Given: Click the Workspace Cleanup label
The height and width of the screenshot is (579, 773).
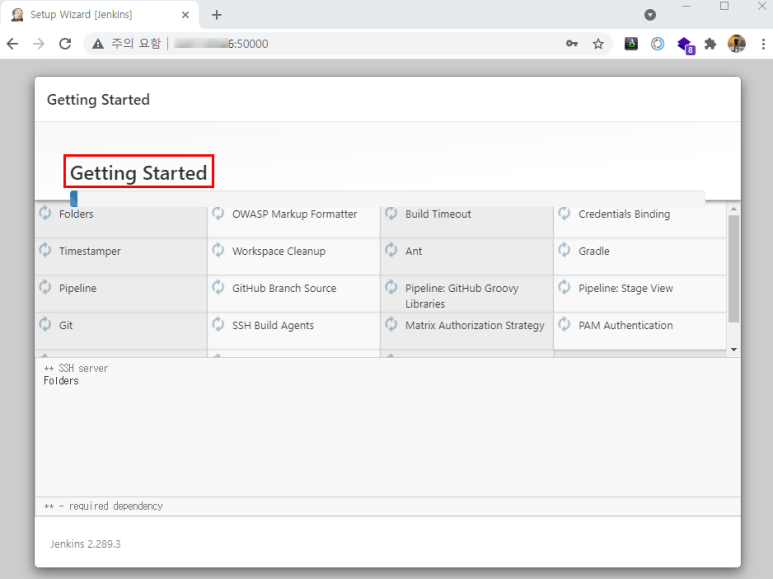Looking at the screenshot, I should [x=279, y=251].
